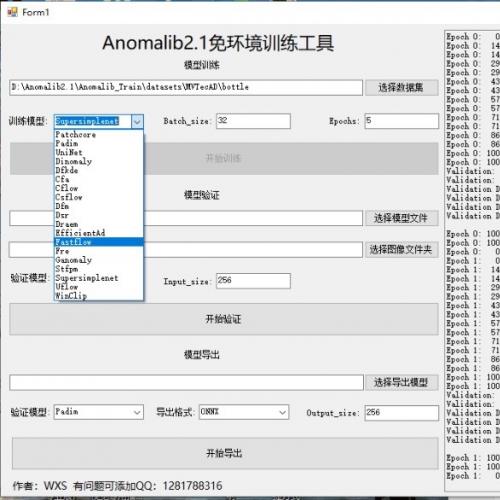
Task: Select Patchcore from the model list
Action: click(x=99, y=135)
